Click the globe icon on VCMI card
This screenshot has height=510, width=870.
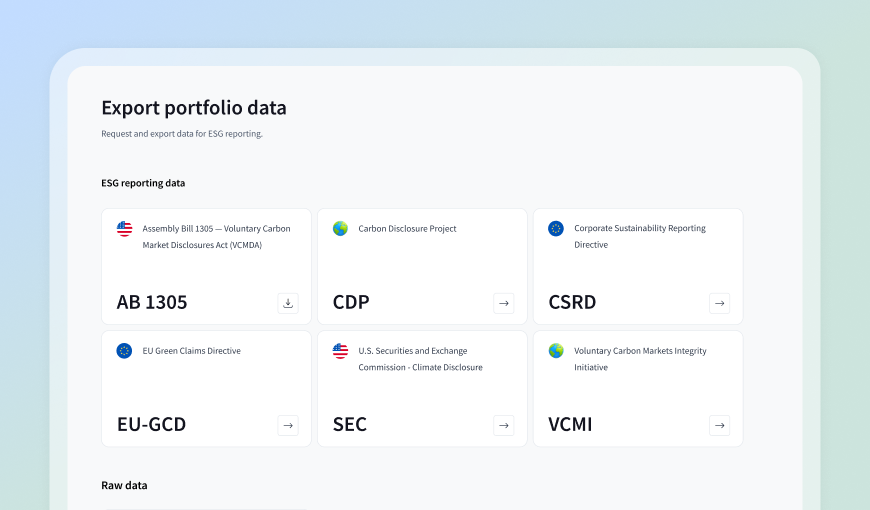[x=556, y=351]
